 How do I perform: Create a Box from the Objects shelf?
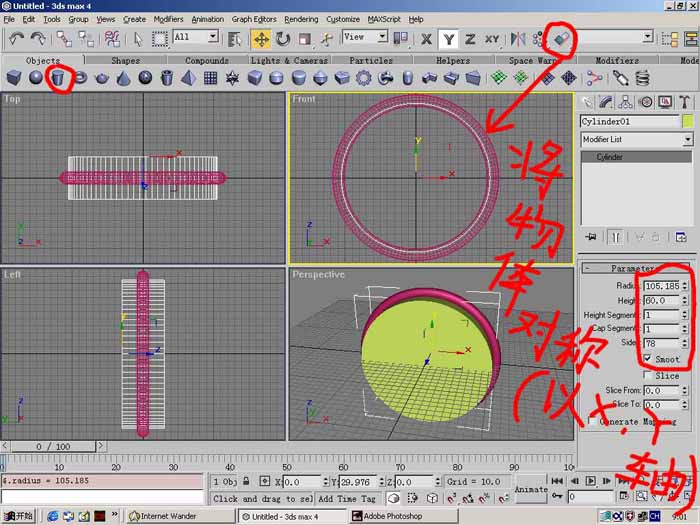coord(14,78)
